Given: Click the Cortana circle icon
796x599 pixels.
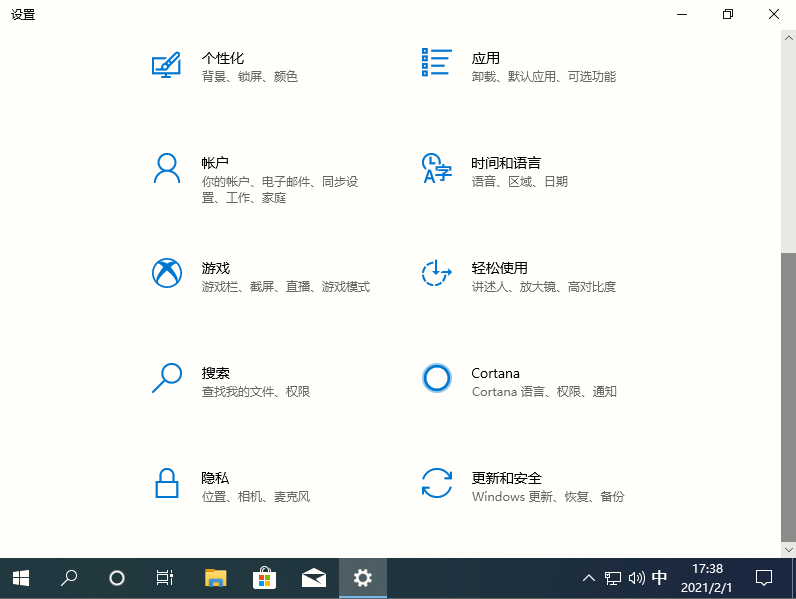Looking at the screenshot, I should (437, 378).
